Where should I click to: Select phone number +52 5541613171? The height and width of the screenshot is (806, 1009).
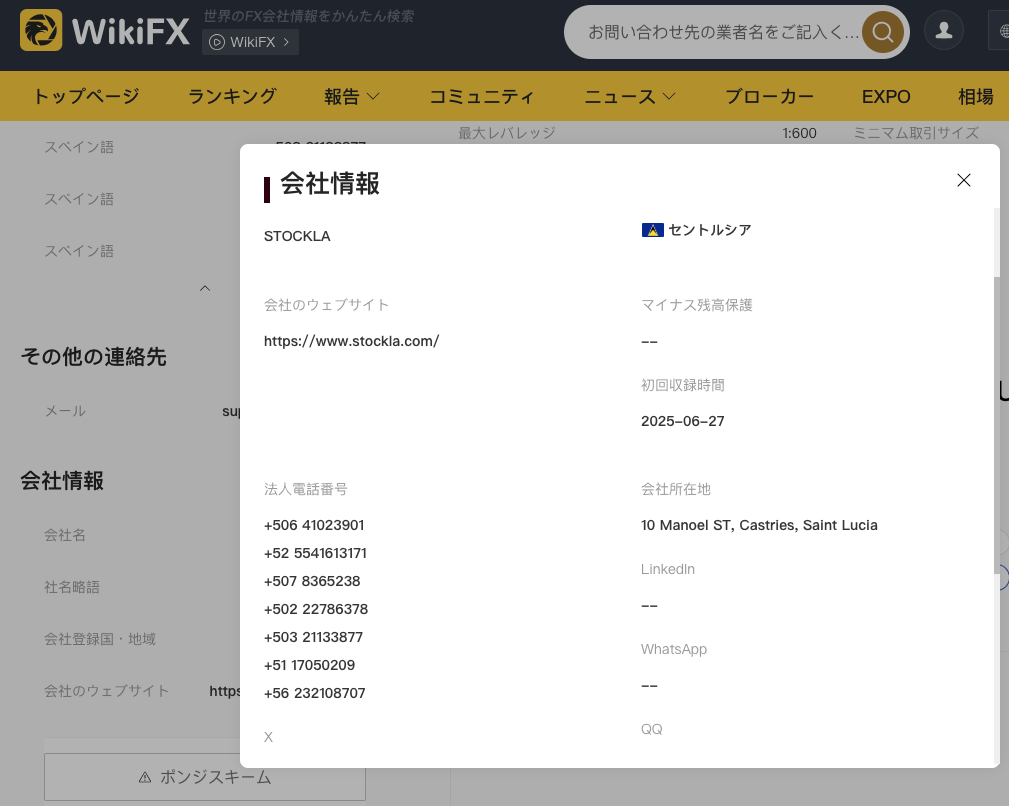point(315,553)
